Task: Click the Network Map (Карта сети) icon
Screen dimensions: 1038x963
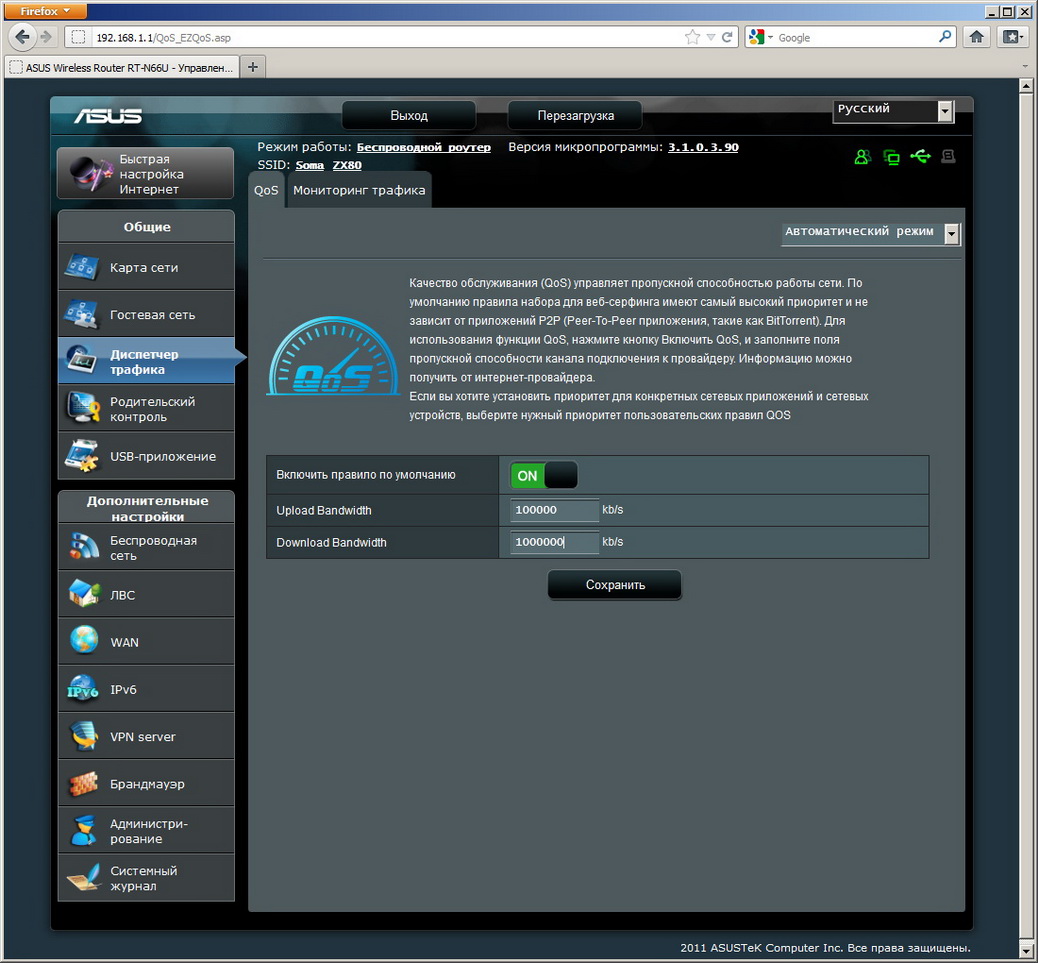Action: tap(82, 268)
